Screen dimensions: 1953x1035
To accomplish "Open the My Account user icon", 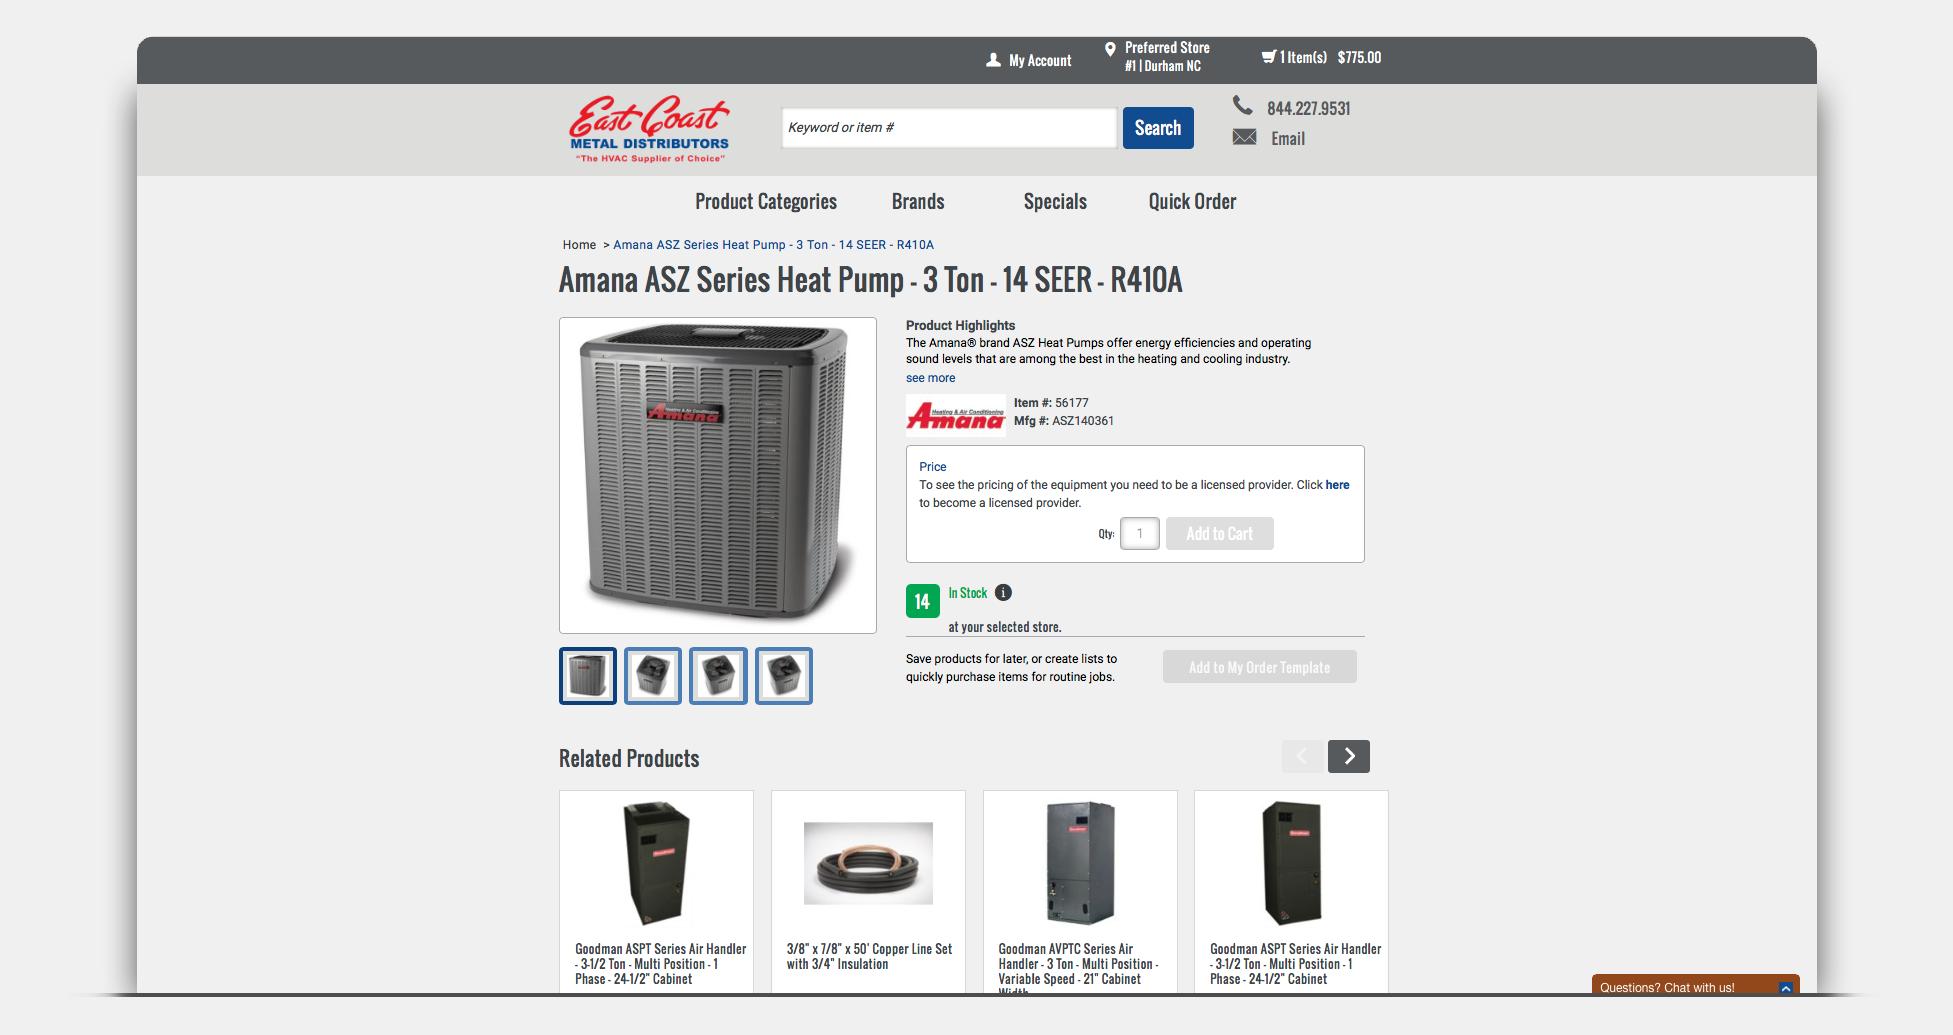I will (993, 60).
